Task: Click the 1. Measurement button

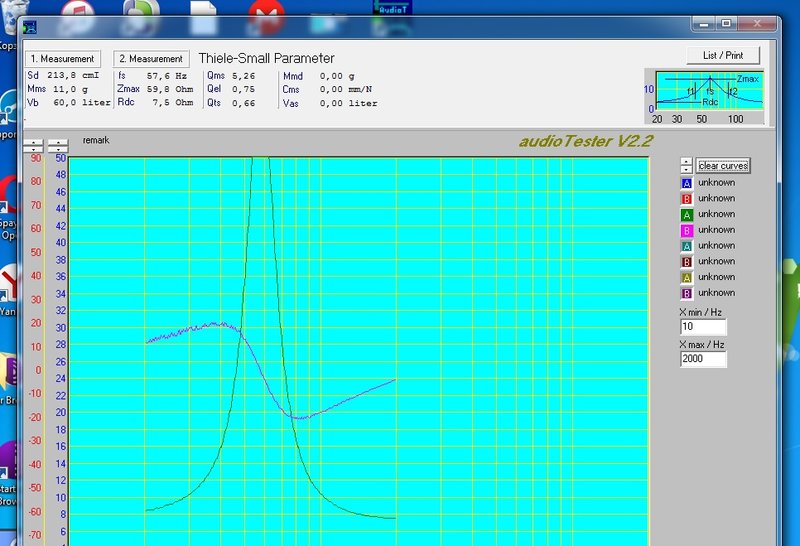Action: pyautogui.click(x=63, y=59)
